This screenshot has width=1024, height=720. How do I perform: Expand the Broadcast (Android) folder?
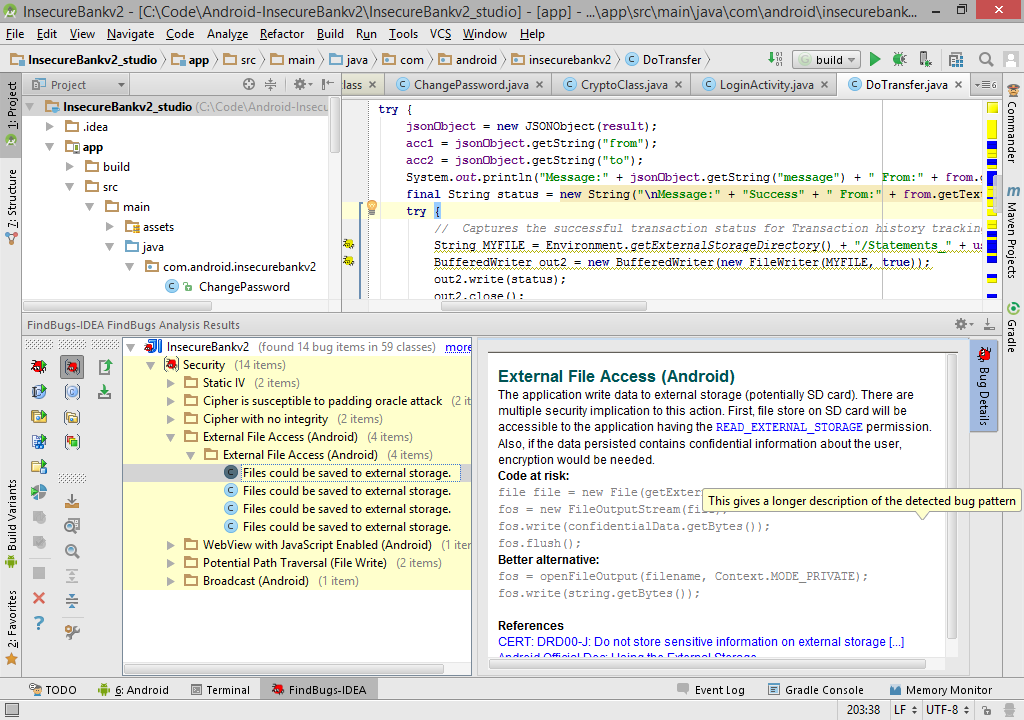click(x=171, y=581)
